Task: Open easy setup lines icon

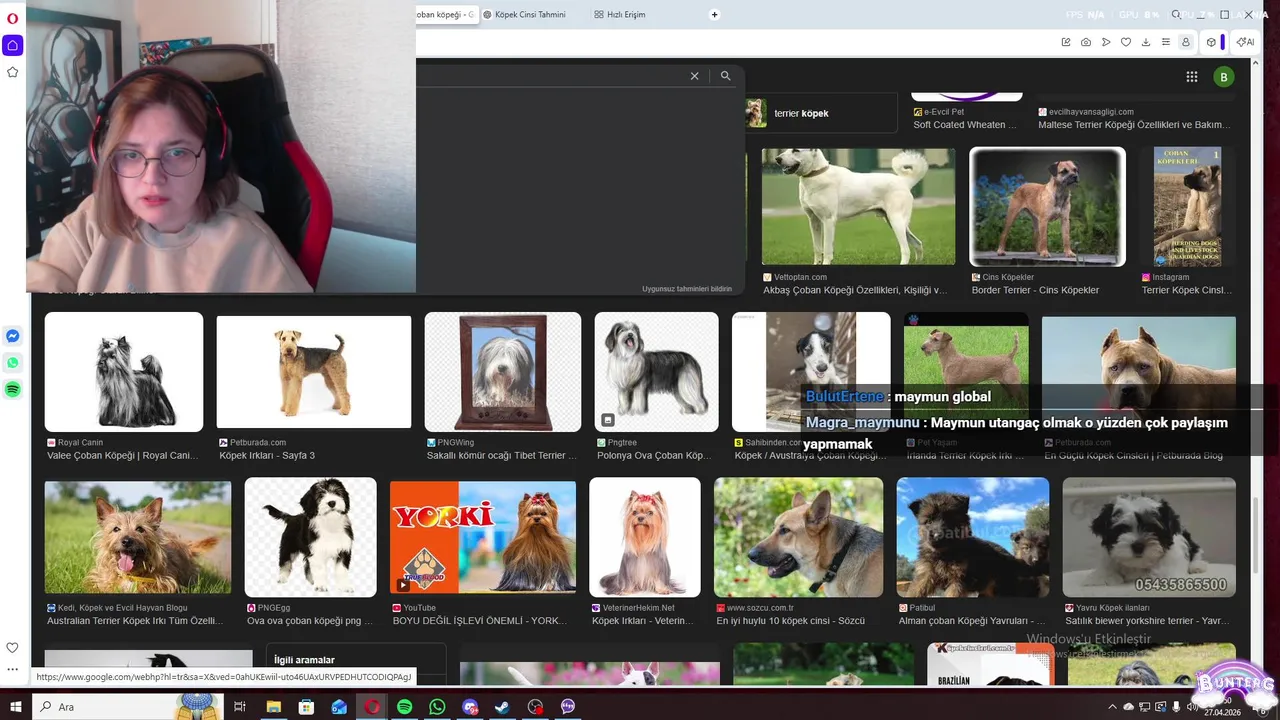Action: [1166, 42]
